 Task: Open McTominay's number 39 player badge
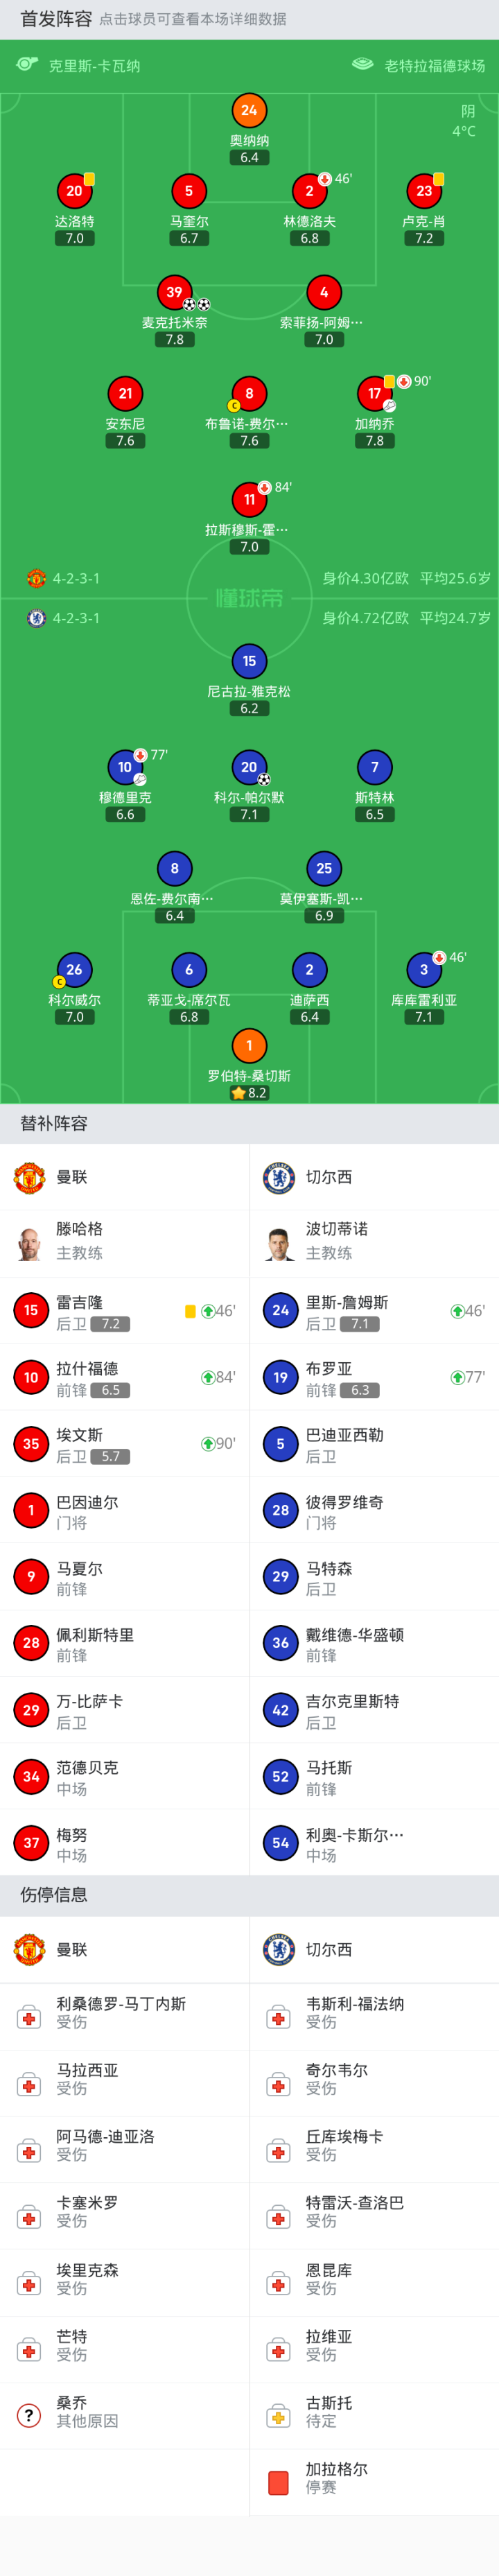tap(174, 292)
